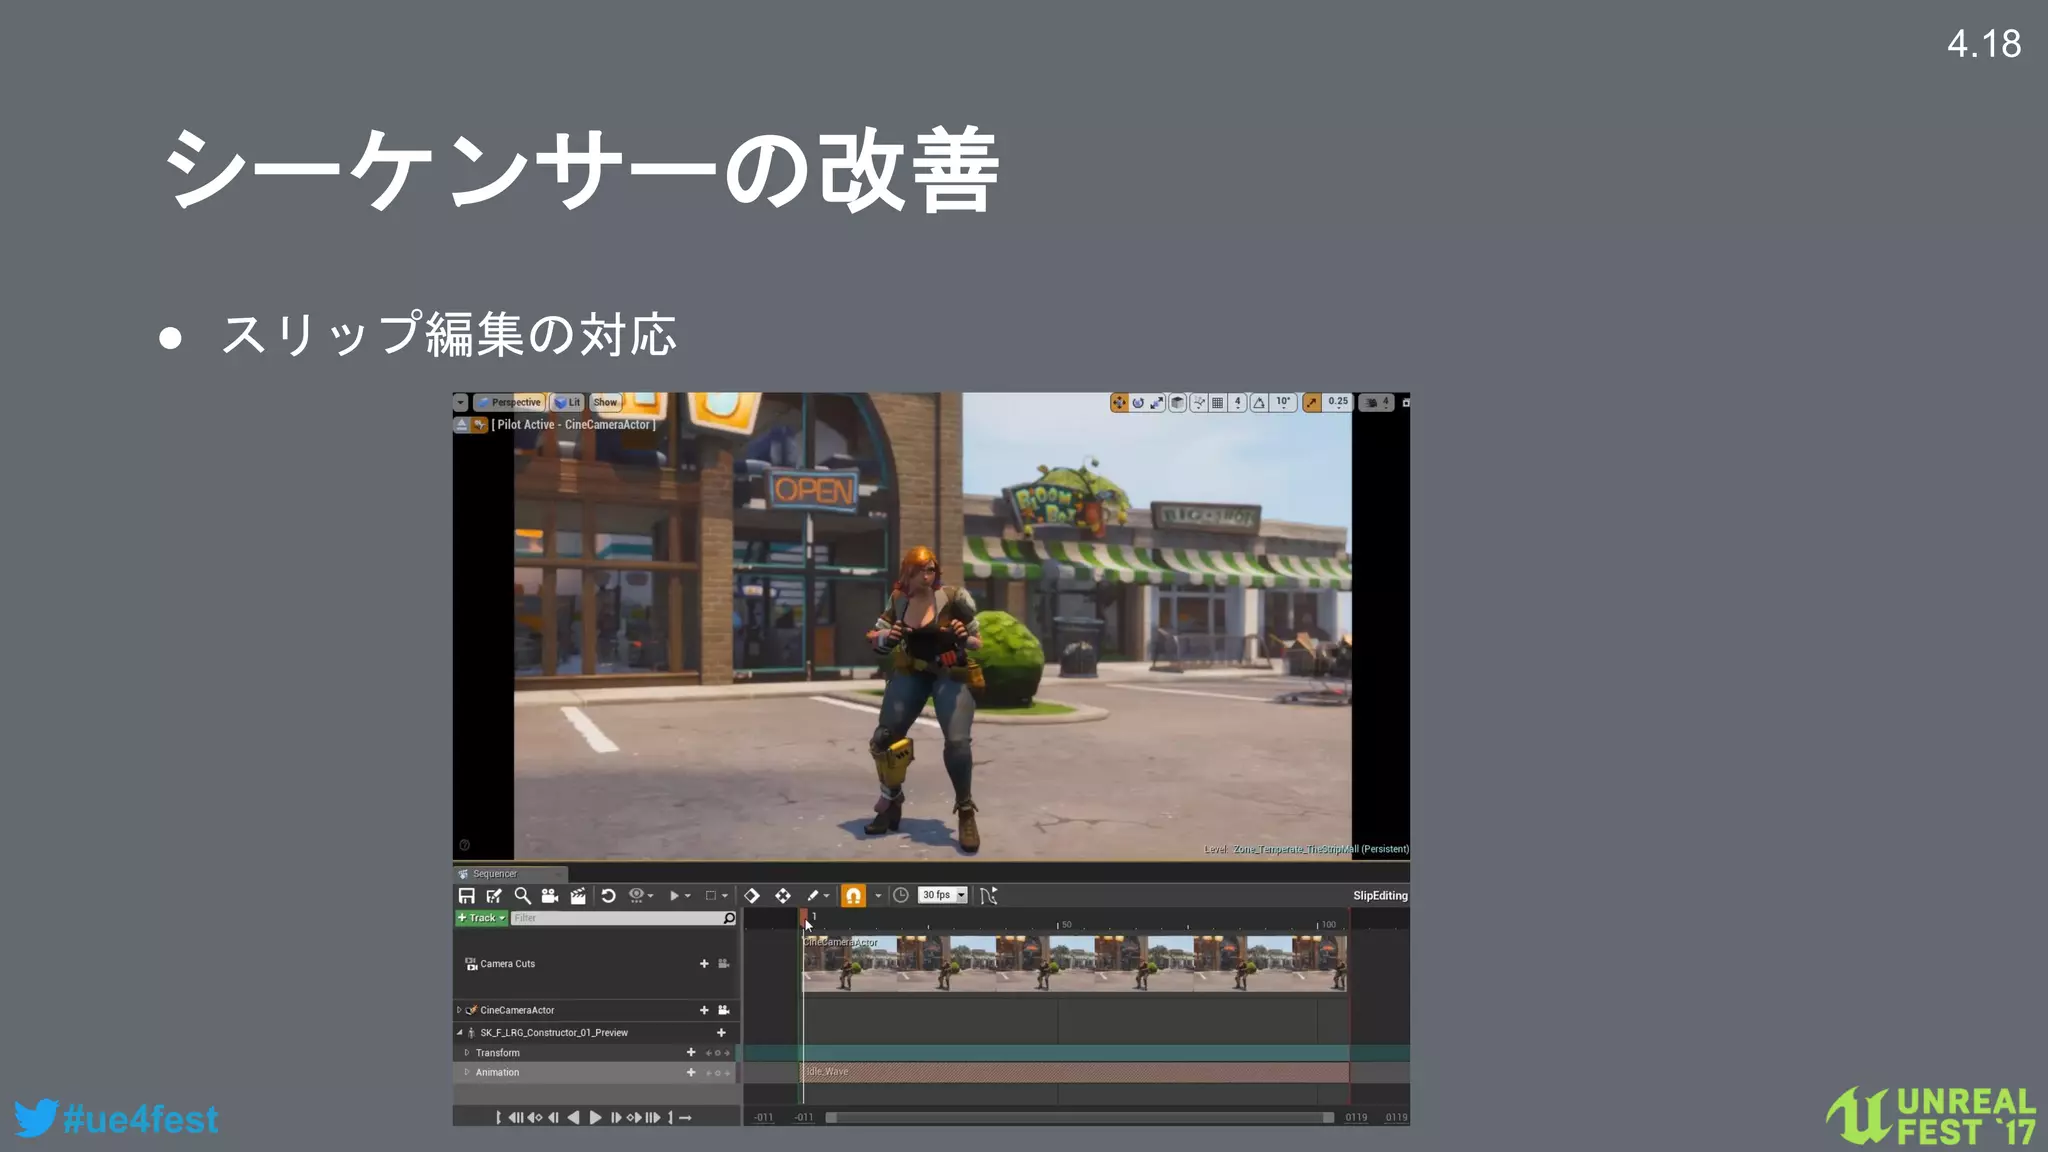
Task: Open general options eye dropdown
Action: pos(641,896)
